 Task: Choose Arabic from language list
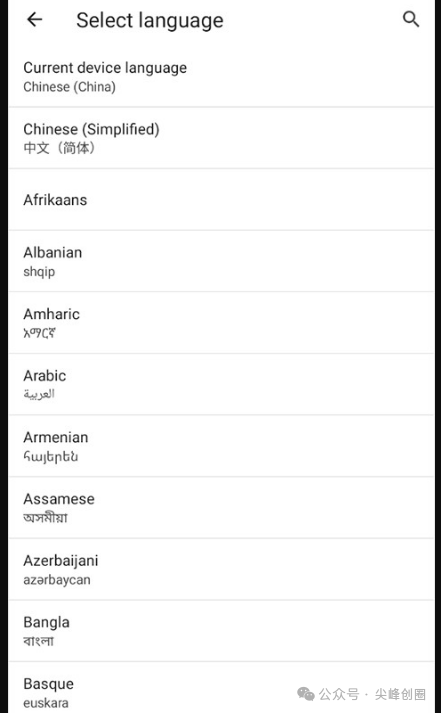tap(221, 385)
